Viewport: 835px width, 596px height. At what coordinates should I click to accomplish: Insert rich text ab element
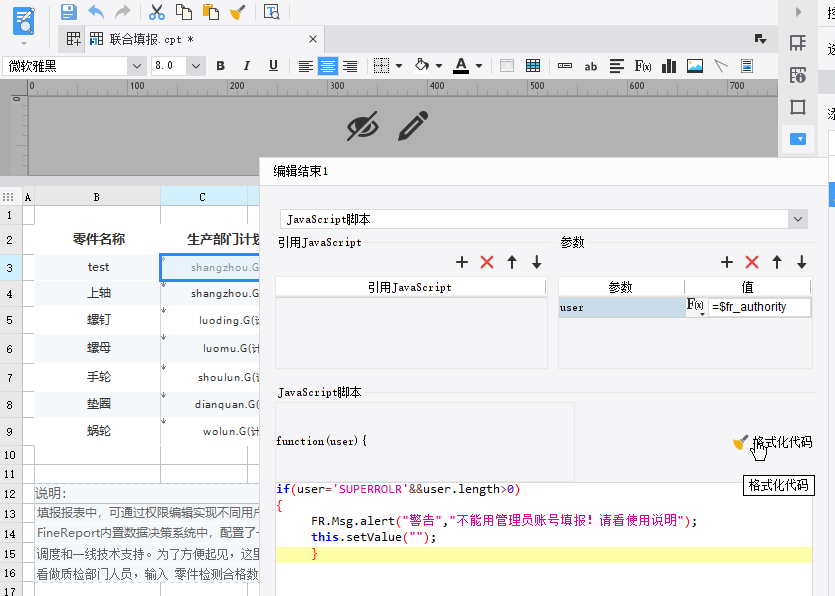591,67
